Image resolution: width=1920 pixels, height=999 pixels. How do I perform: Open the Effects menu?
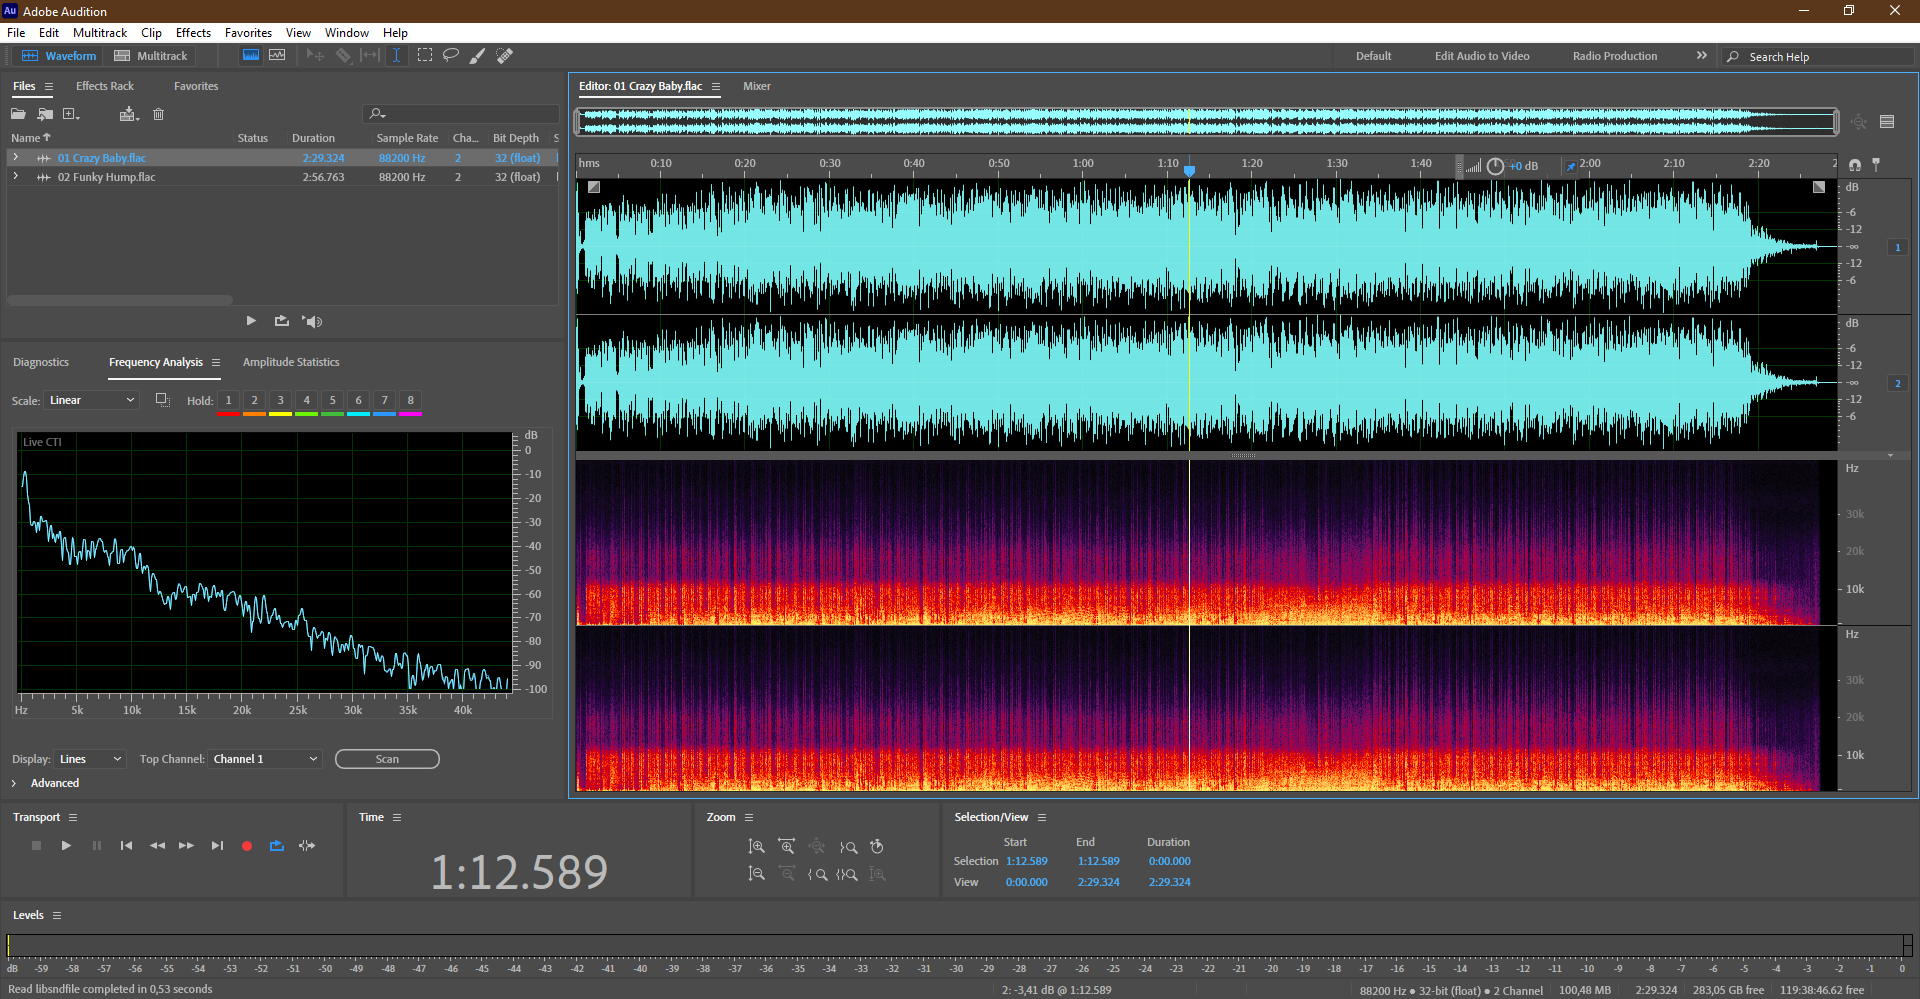(193, 33)
